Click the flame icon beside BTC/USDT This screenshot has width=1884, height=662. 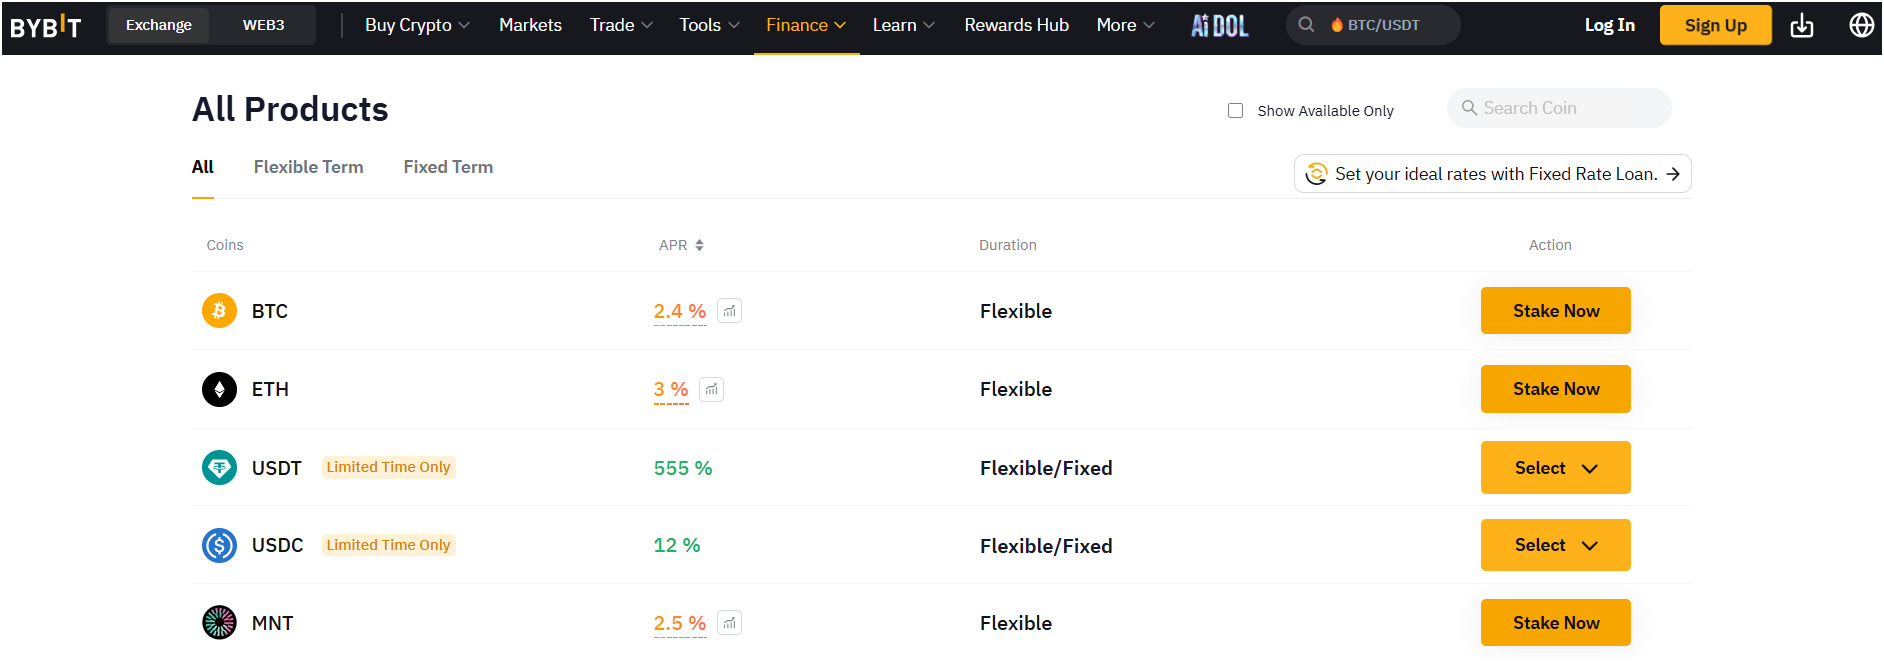pos(1337,25)
